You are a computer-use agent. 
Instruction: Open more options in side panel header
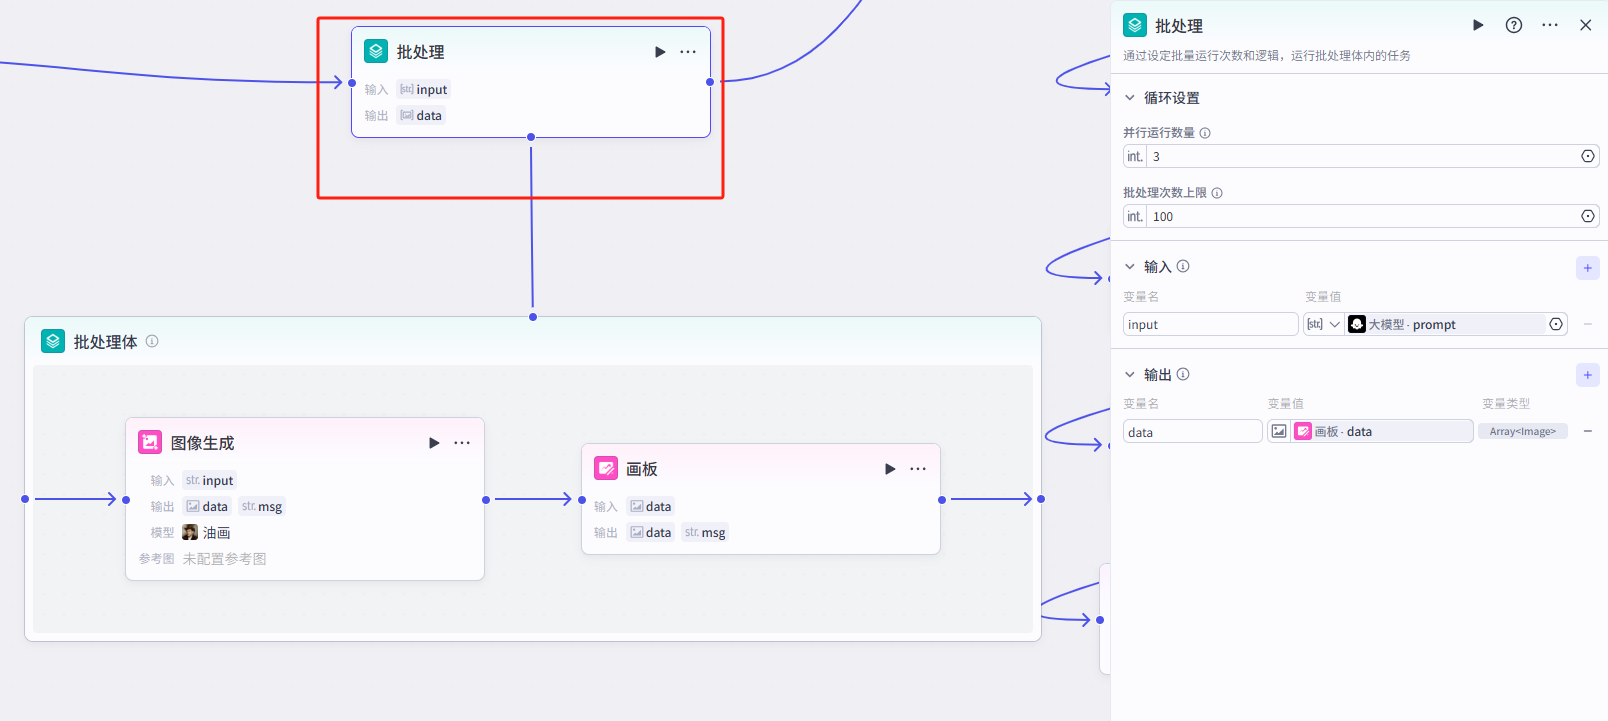tap(1550, 25)
